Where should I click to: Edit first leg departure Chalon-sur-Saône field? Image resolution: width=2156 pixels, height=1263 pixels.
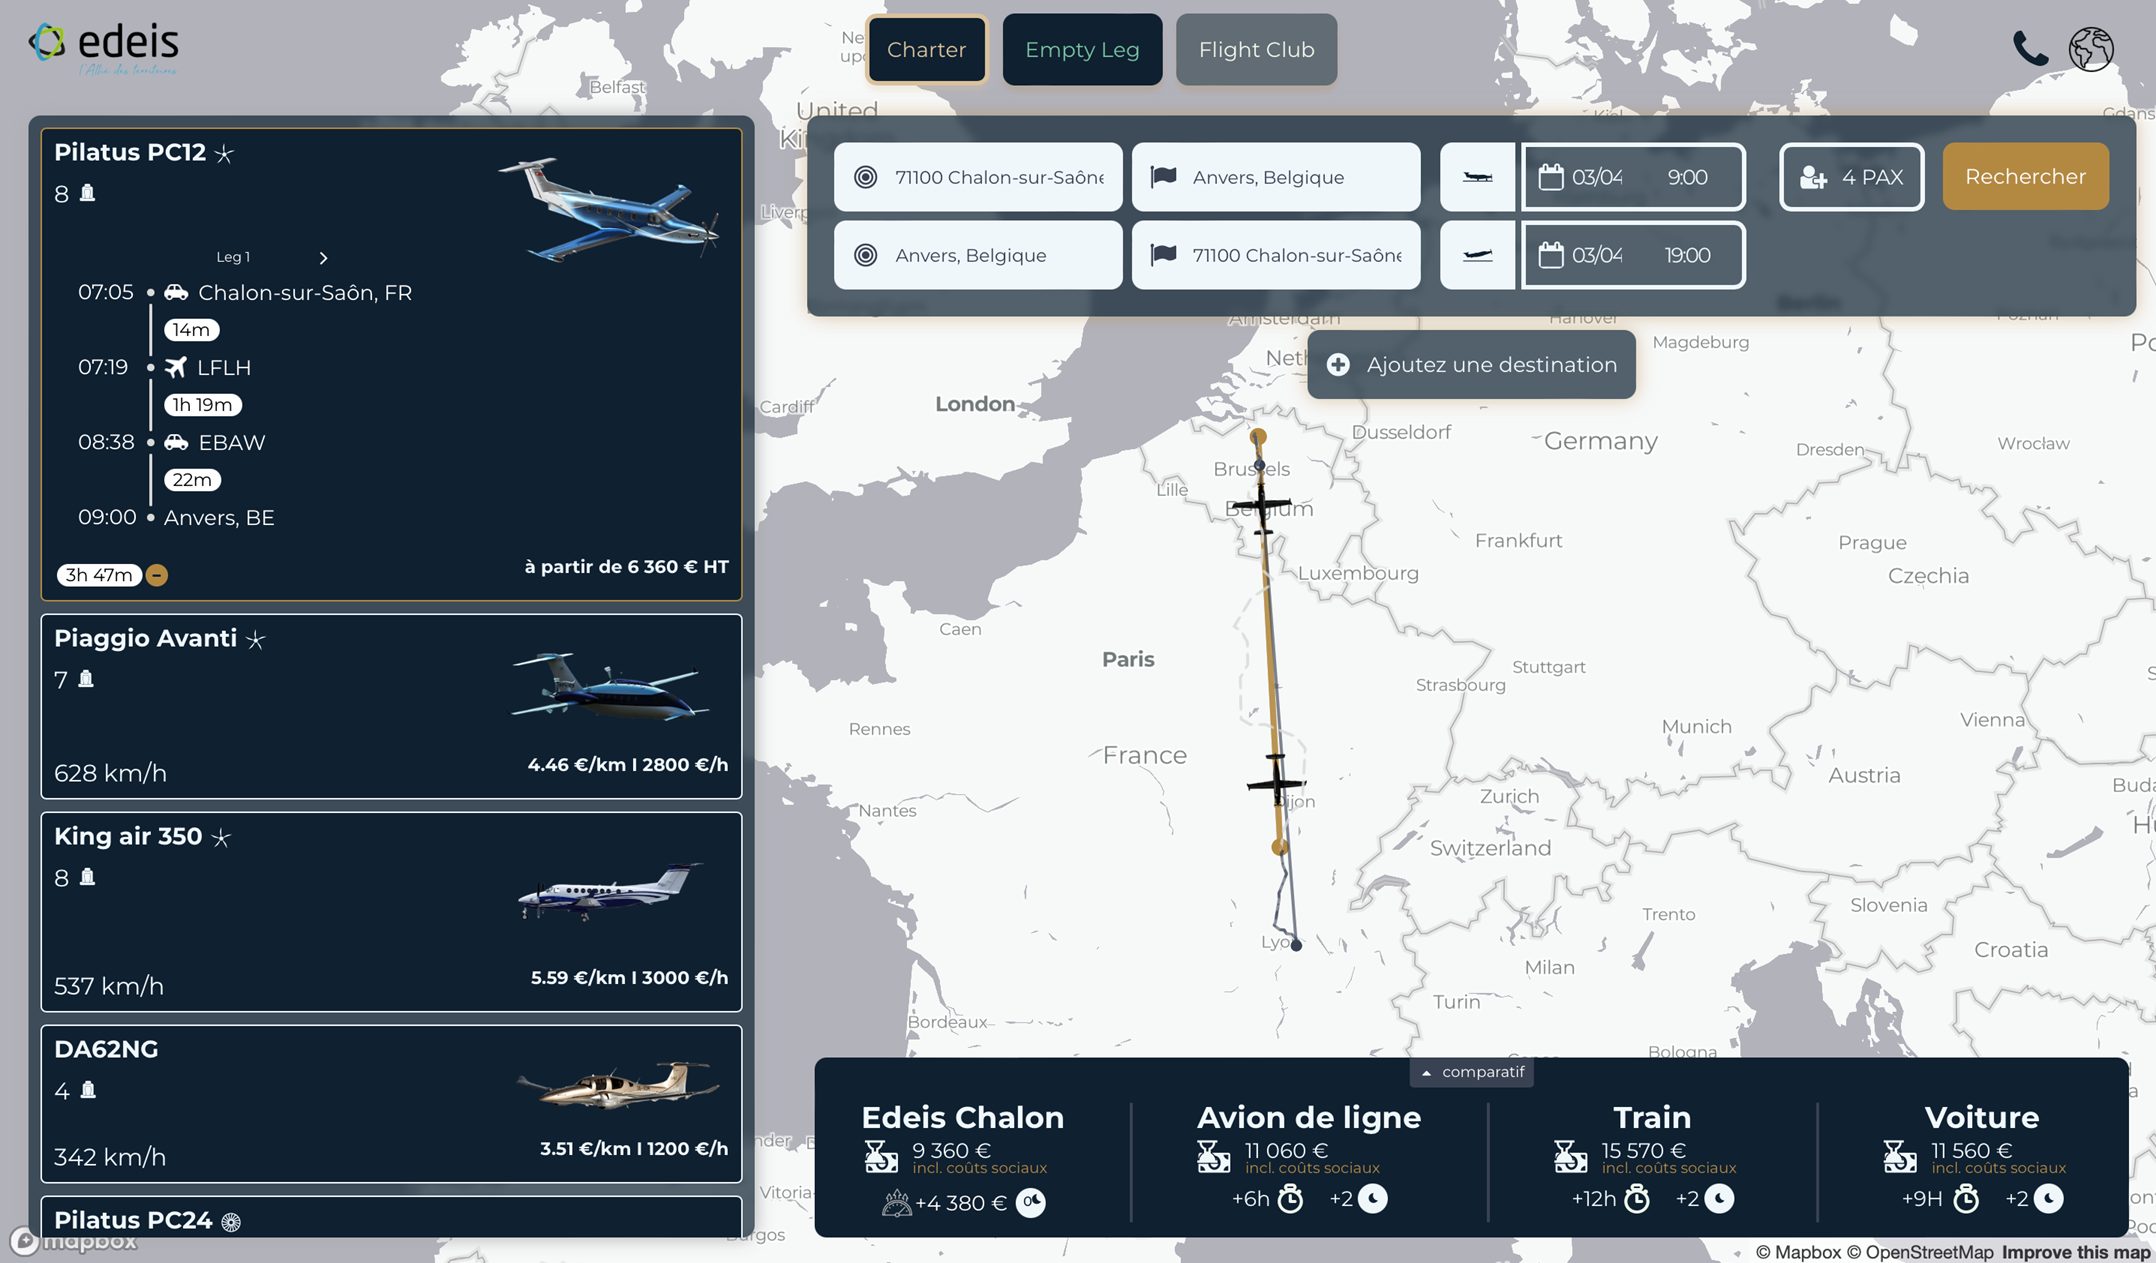point(978,177)
